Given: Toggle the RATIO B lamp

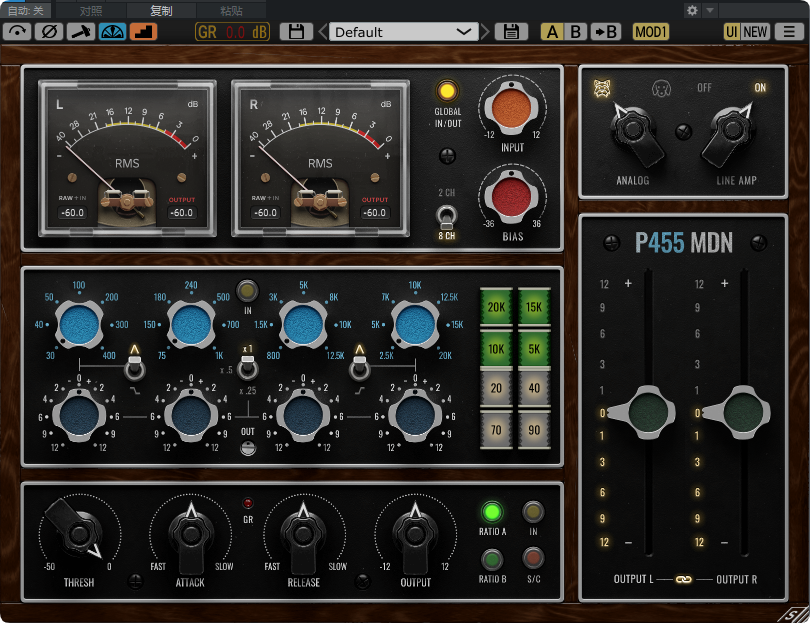Looking at the screenshot, I should click(491, 559).
